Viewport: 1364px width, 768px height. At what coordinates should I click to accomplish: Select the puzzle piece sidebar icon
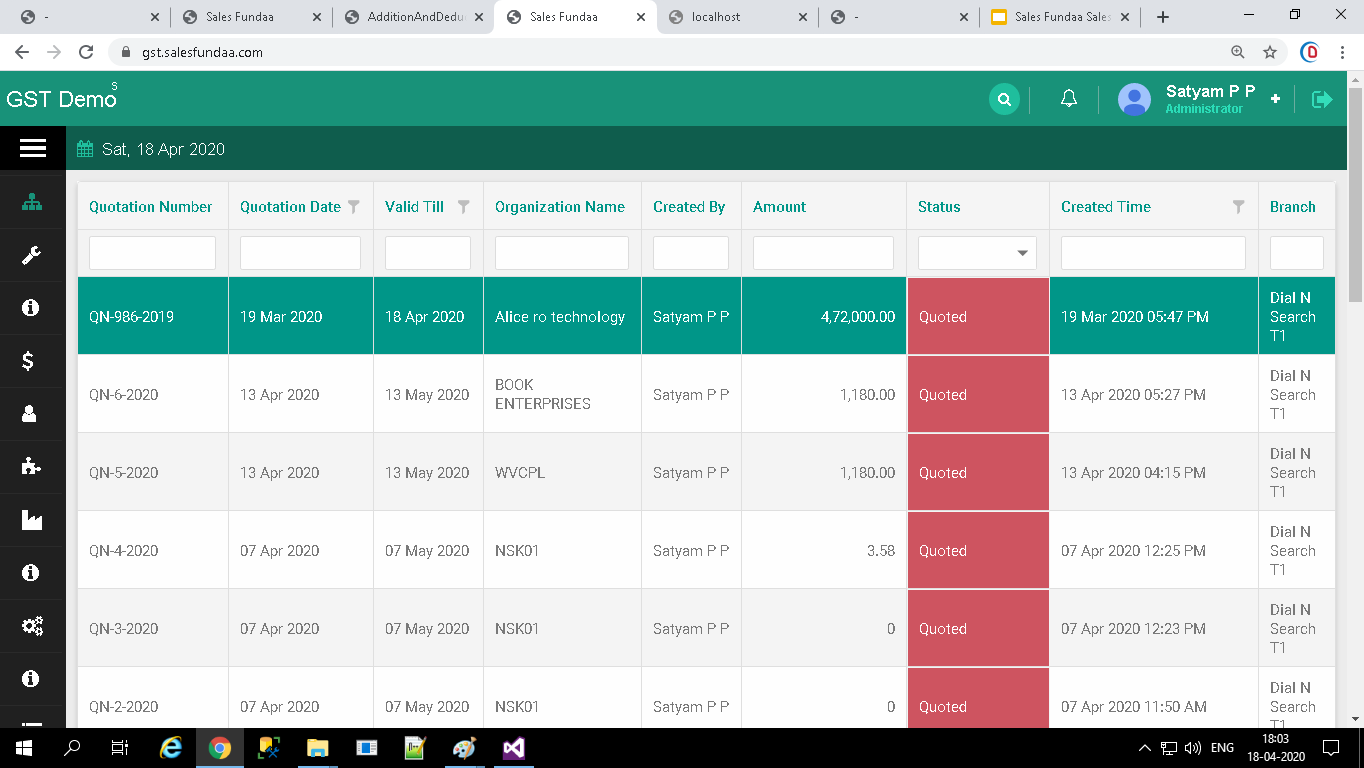(x=32, y=466)
